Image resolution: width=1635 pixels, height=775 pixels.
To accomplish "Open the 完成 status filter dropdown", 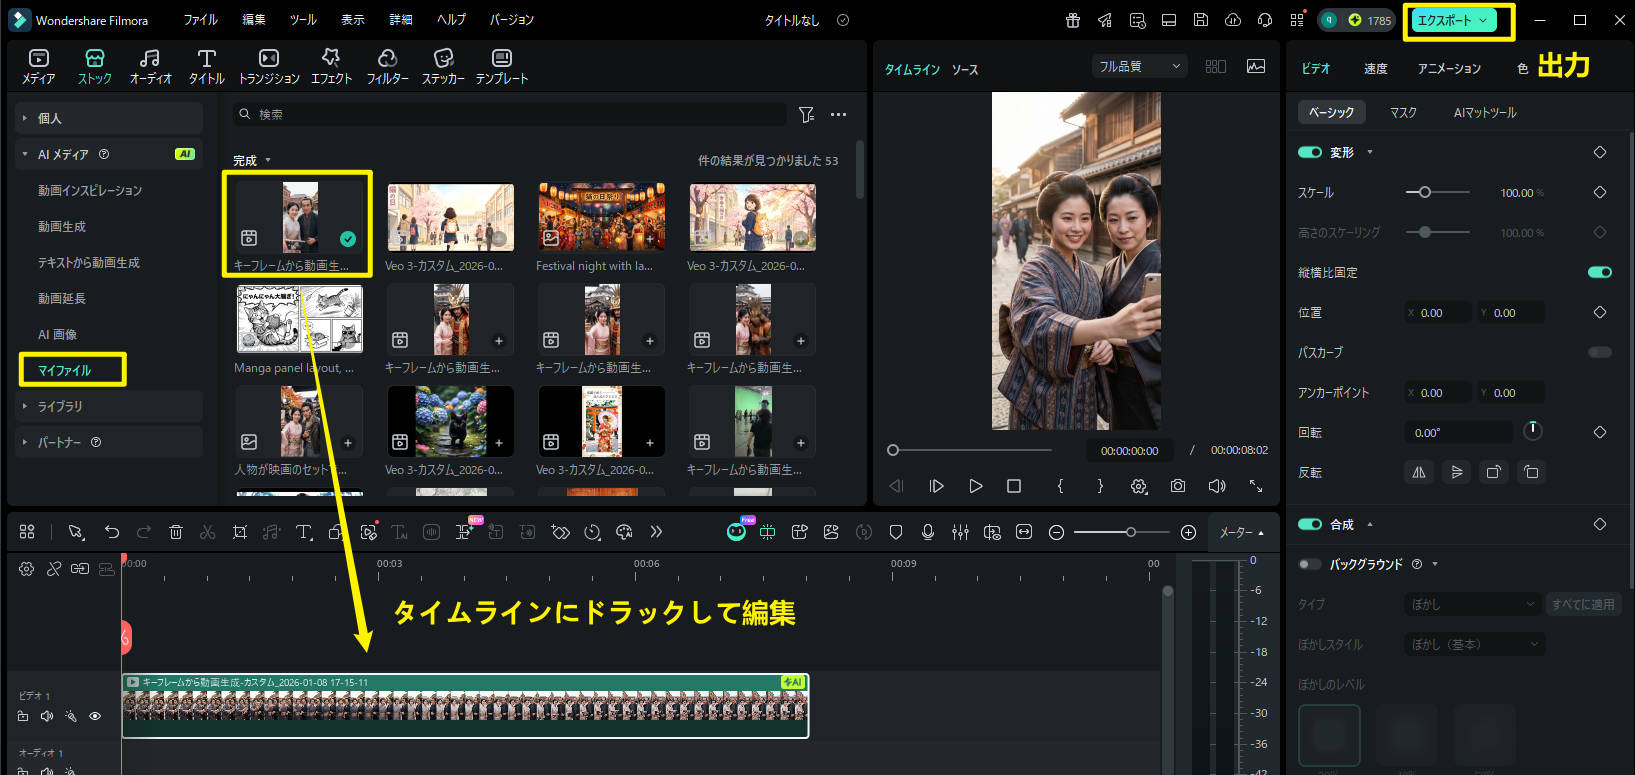I will [x=252, y=160].
